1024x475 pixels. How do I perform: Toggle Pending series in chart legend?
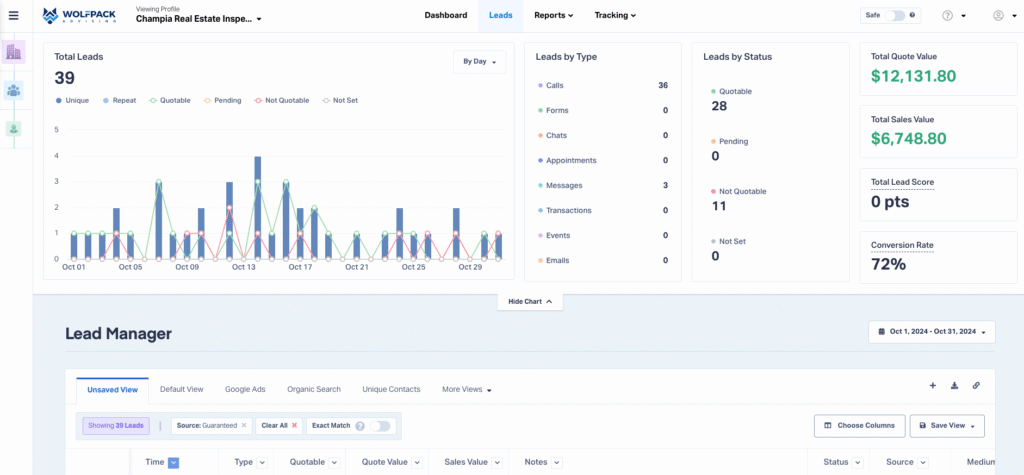click(222, 101)
